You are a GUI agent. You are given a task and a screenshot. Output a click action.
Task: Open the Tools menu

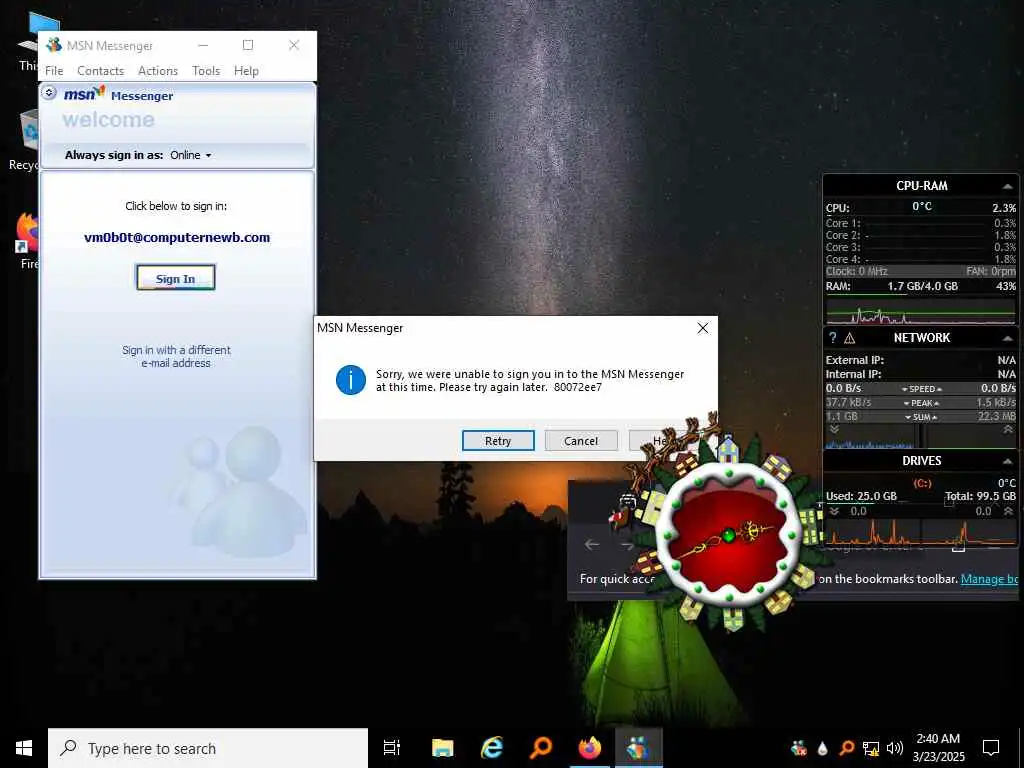coord(206,71)
